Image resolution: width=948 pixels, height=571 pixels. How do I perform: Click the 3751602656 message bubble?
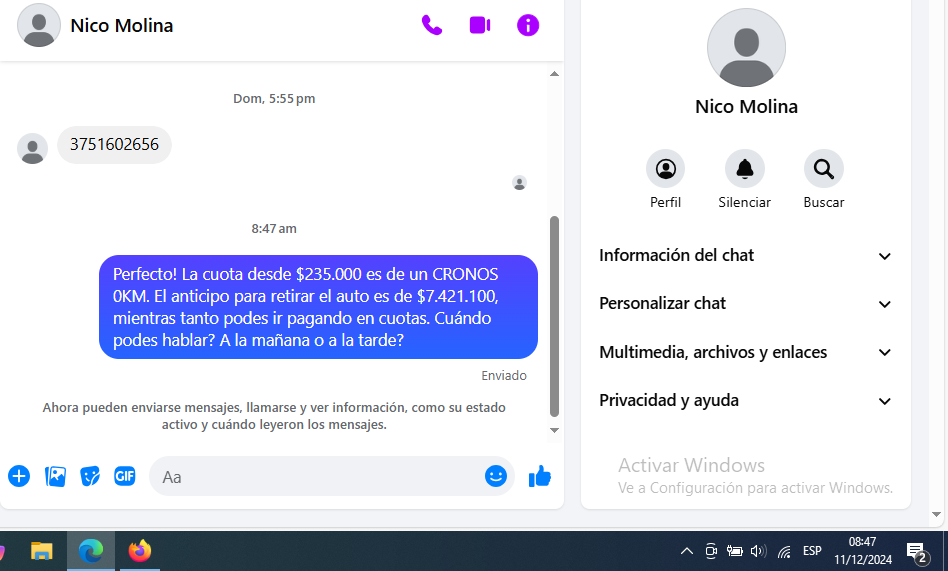click(x=114, y=145)
